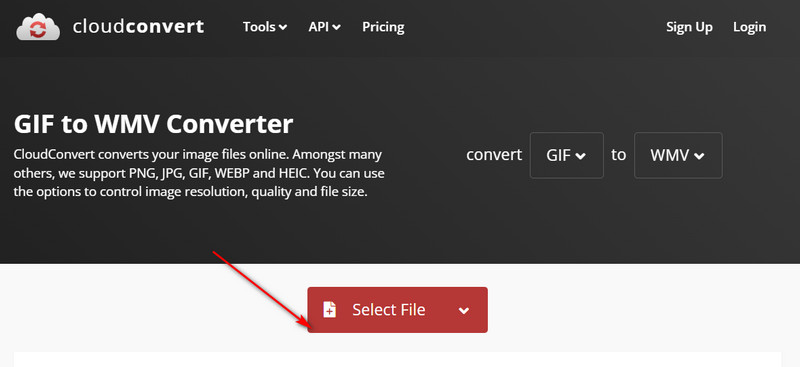Open the WMV target format dropdown
The image size is (800, 367).
678,155
